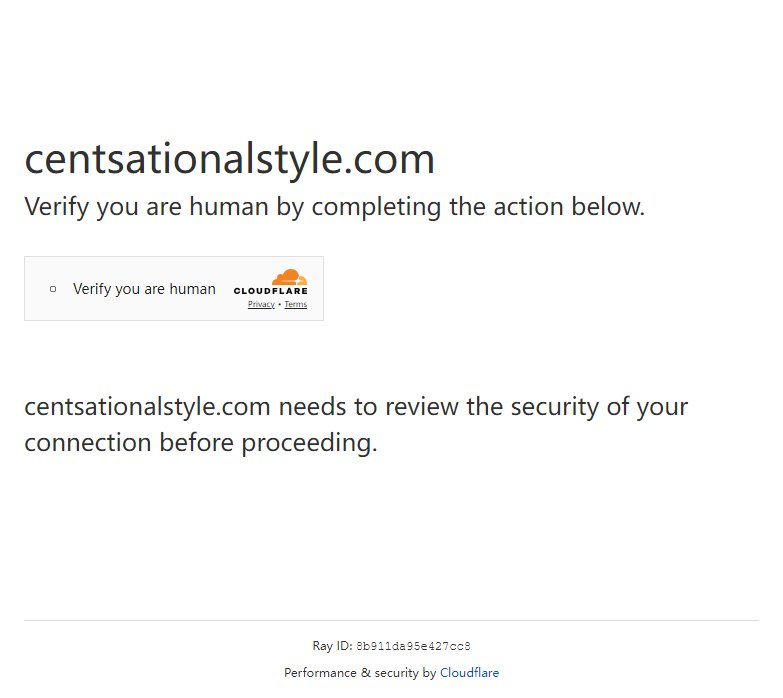Follow the blue Cloudflare link in the footer
The width and height of the screenshot is (783, 698).
pyautogui.click(x=469, y=673)
